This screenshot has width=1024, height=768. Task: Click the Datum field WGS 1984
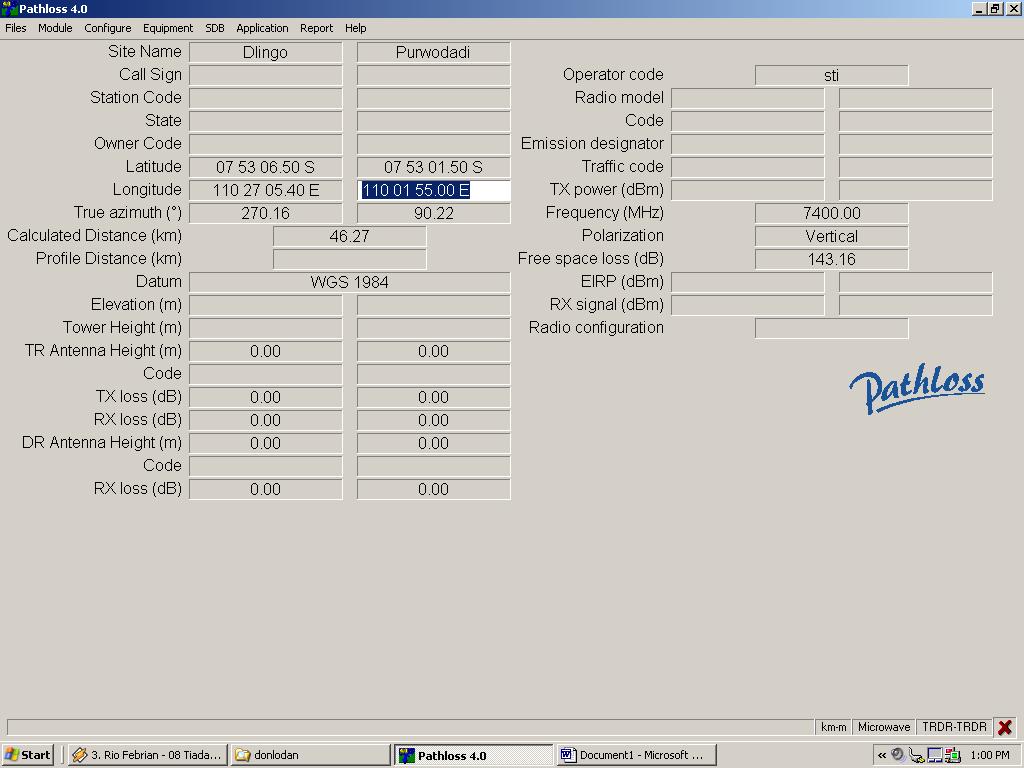pyautogui.click(x=349, y=282)
